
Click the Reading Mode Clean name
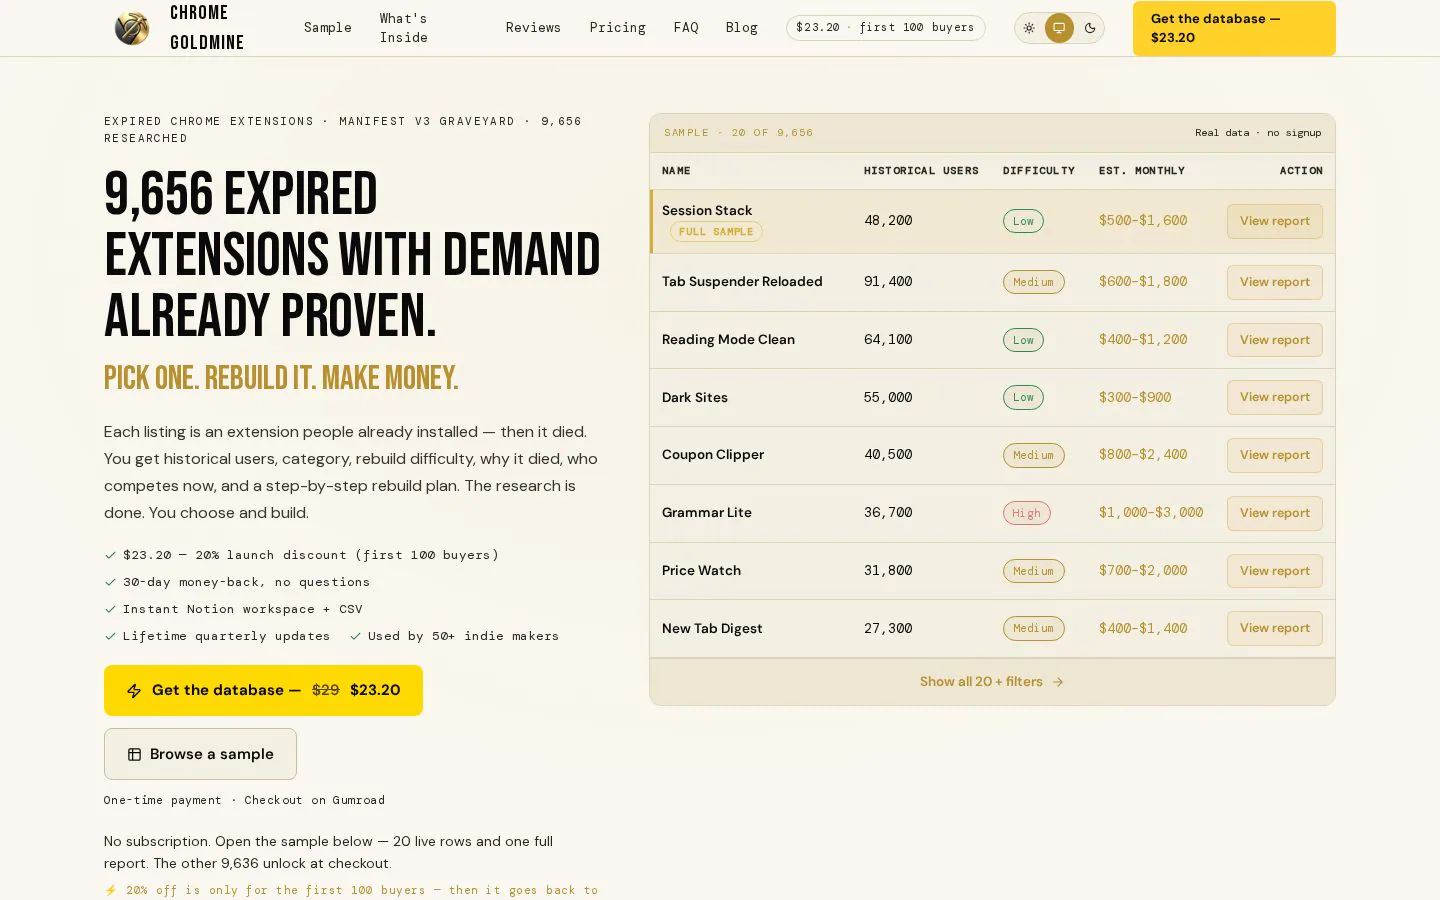pos(728,340)
